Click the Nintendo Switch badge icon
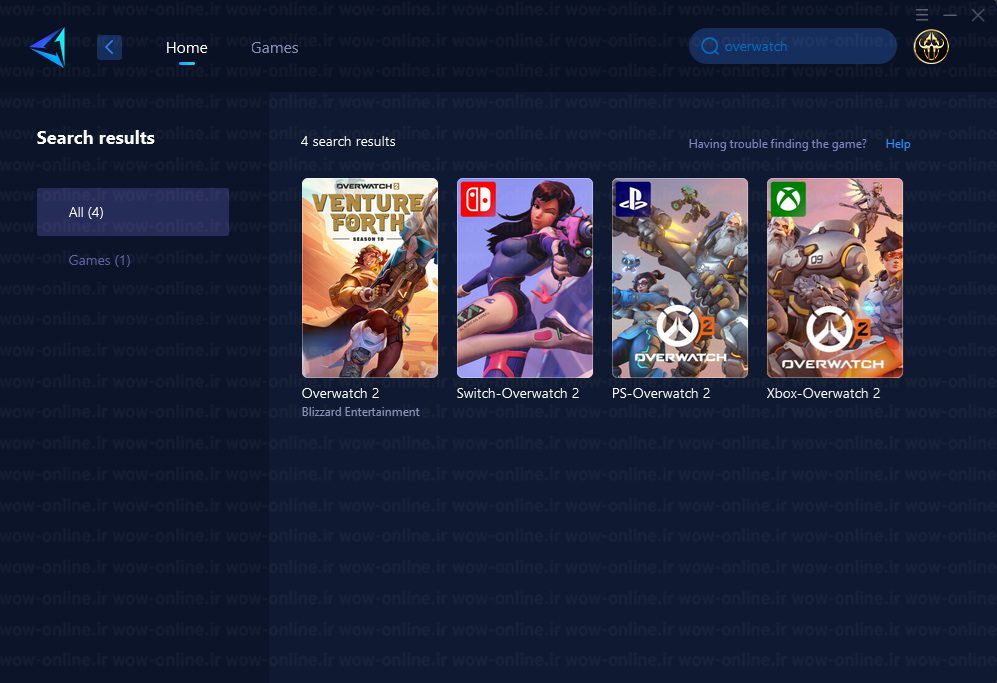Screen dimensions: 997x683 click(x=478, y=199)
